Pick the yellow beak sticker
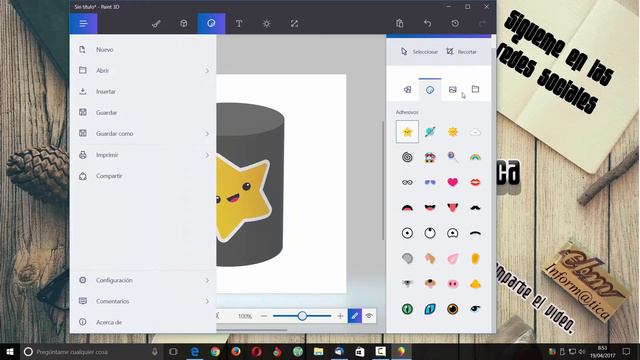Viewport: 640px width, 360px height. [476, 284]
